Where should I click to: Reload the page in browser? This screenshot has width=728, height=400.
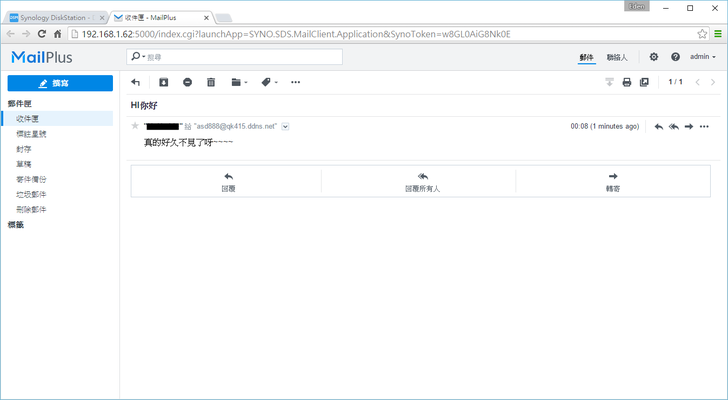click(42, 34)
